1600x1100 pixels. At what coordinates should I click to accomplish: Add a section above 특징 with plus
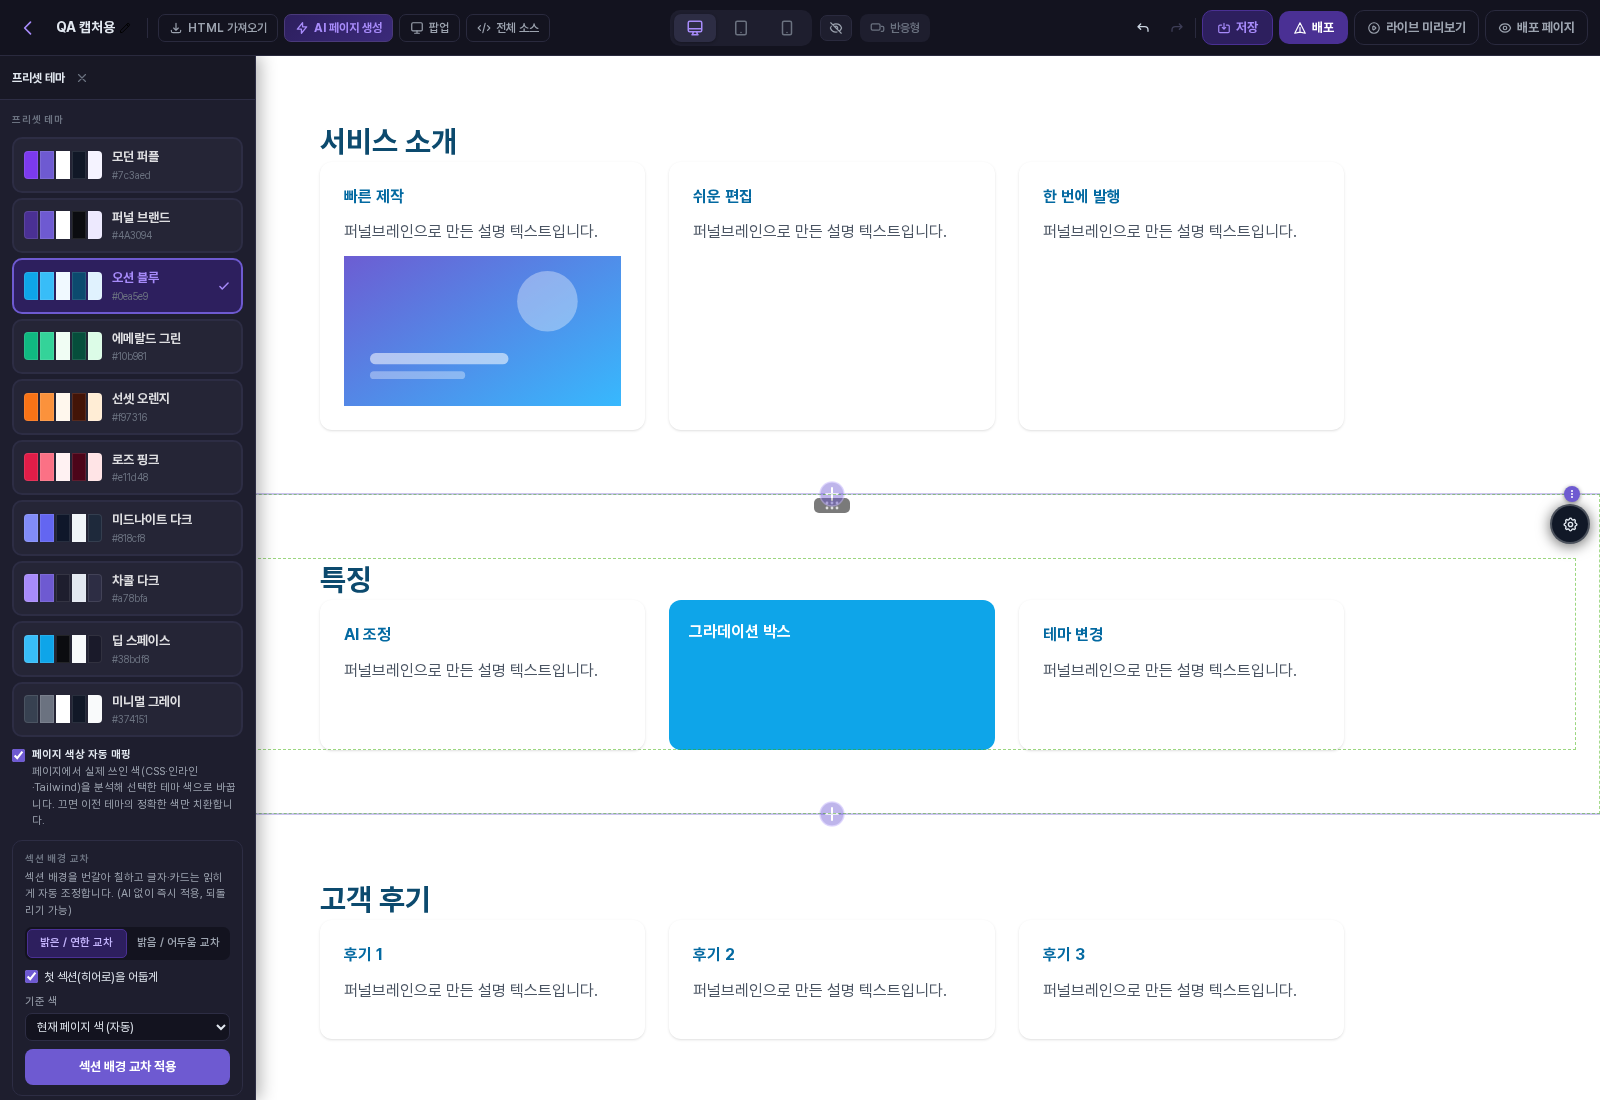[x=832, y=492]
